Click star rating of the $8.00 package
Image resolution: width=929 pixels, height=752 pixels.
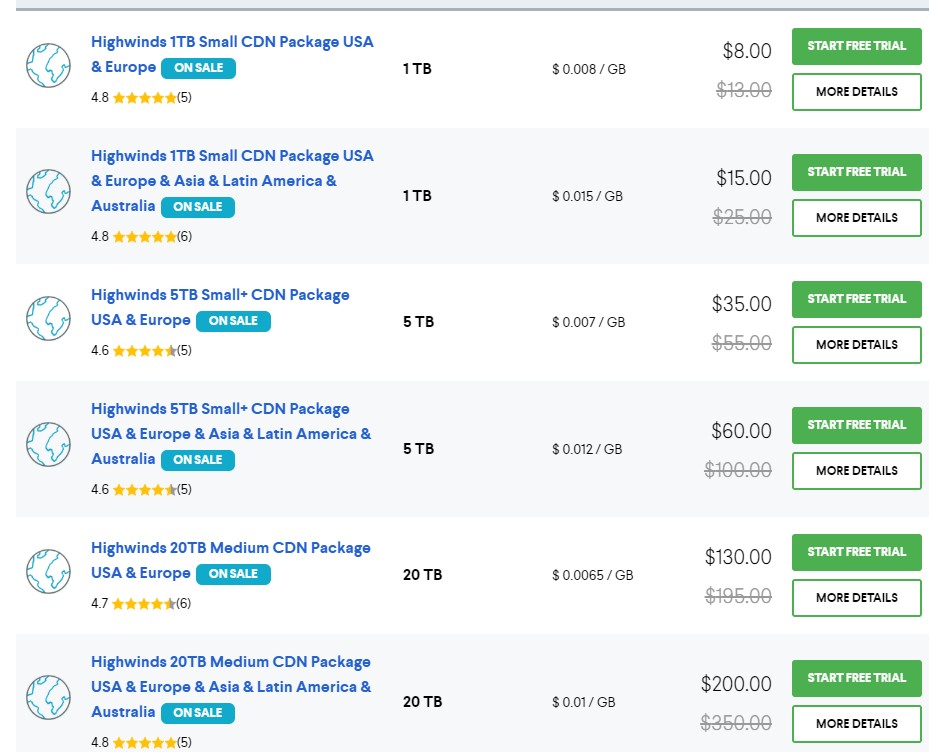(144, 98)
